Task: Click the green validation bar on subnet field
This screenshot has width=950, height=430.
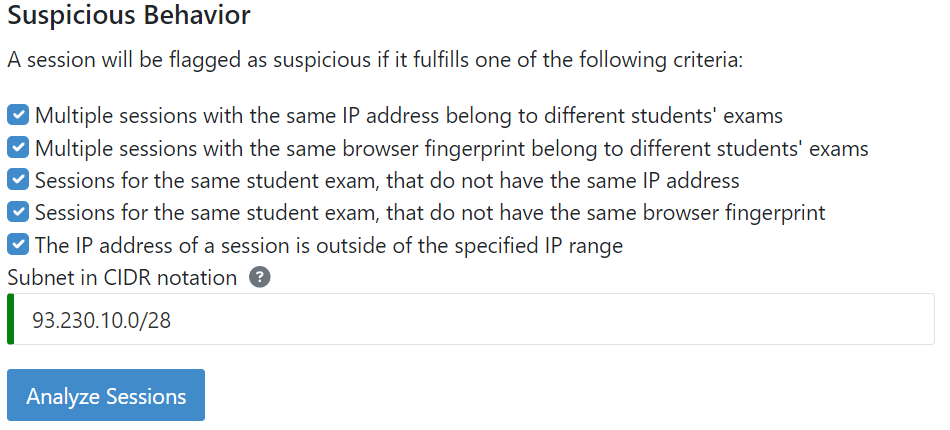Action: (x=9, y=320)
